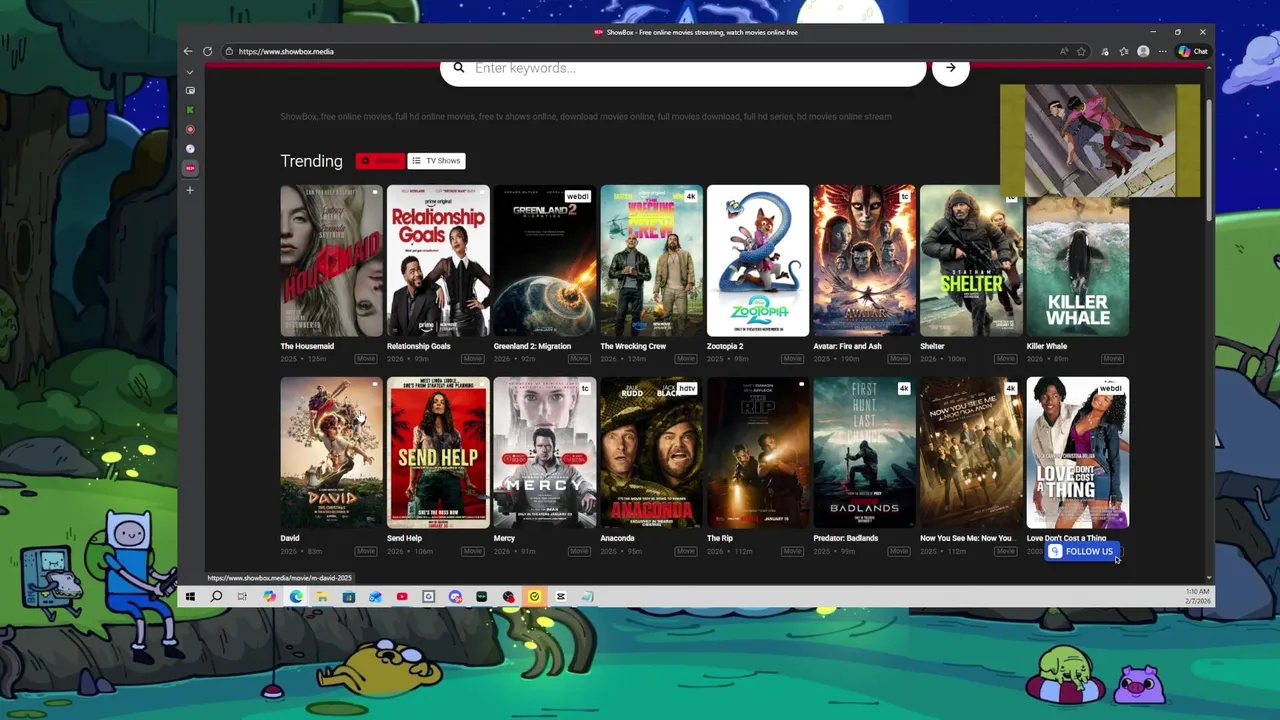Open Relationship Goals poster
The width and height of the screenshot is (1280, 720).
(x=438, y=261)
